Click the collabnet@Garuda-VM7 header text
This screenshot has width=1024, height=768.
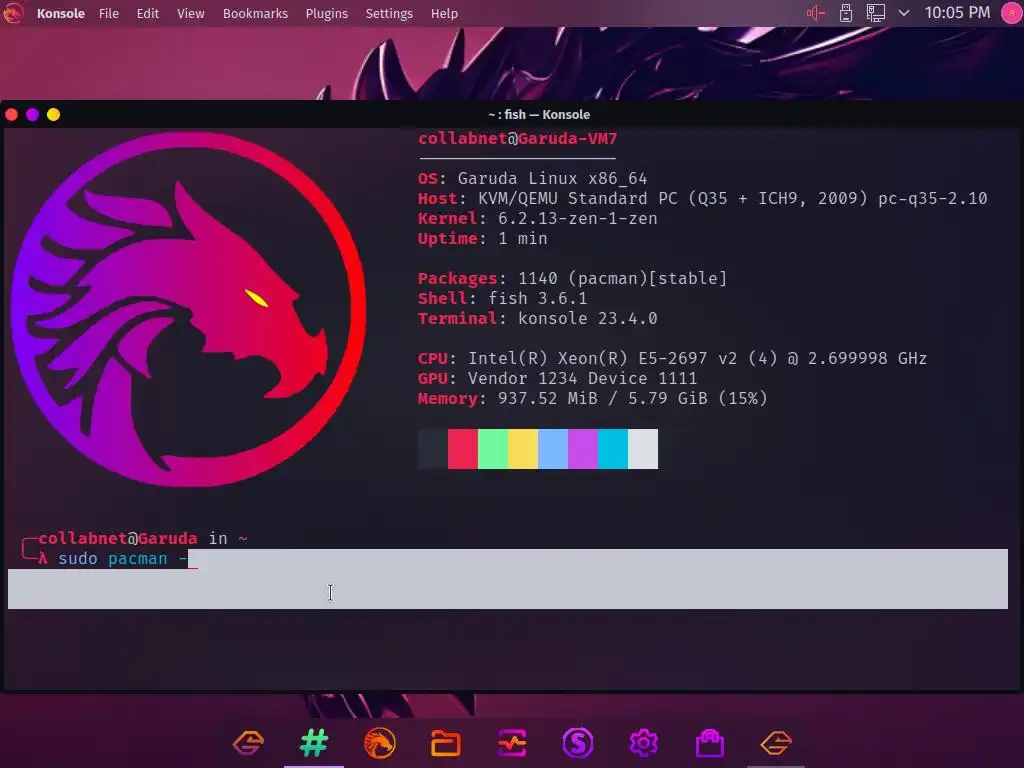(517, 138)
